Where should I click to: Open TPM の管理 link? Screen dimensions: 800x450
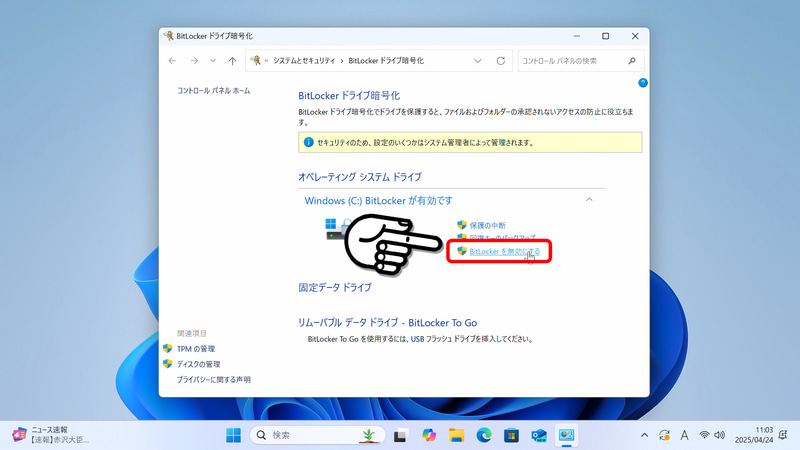coord(196,349)
